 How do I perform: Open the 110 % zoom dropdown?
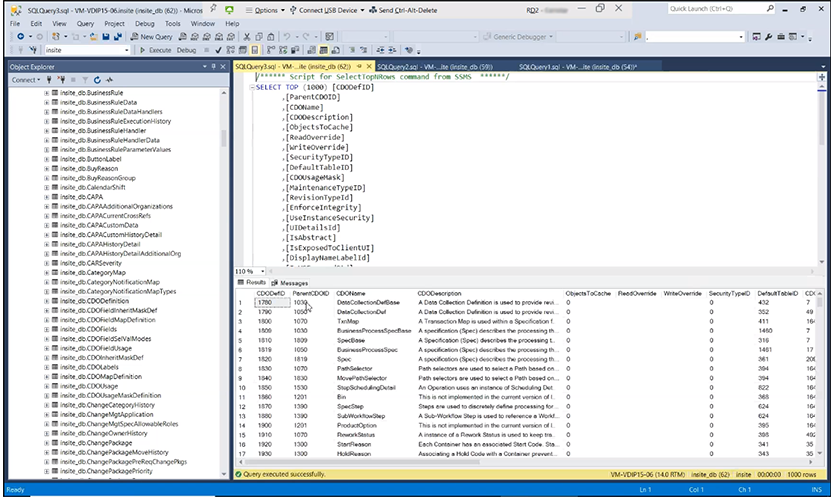tap(262, 271)
